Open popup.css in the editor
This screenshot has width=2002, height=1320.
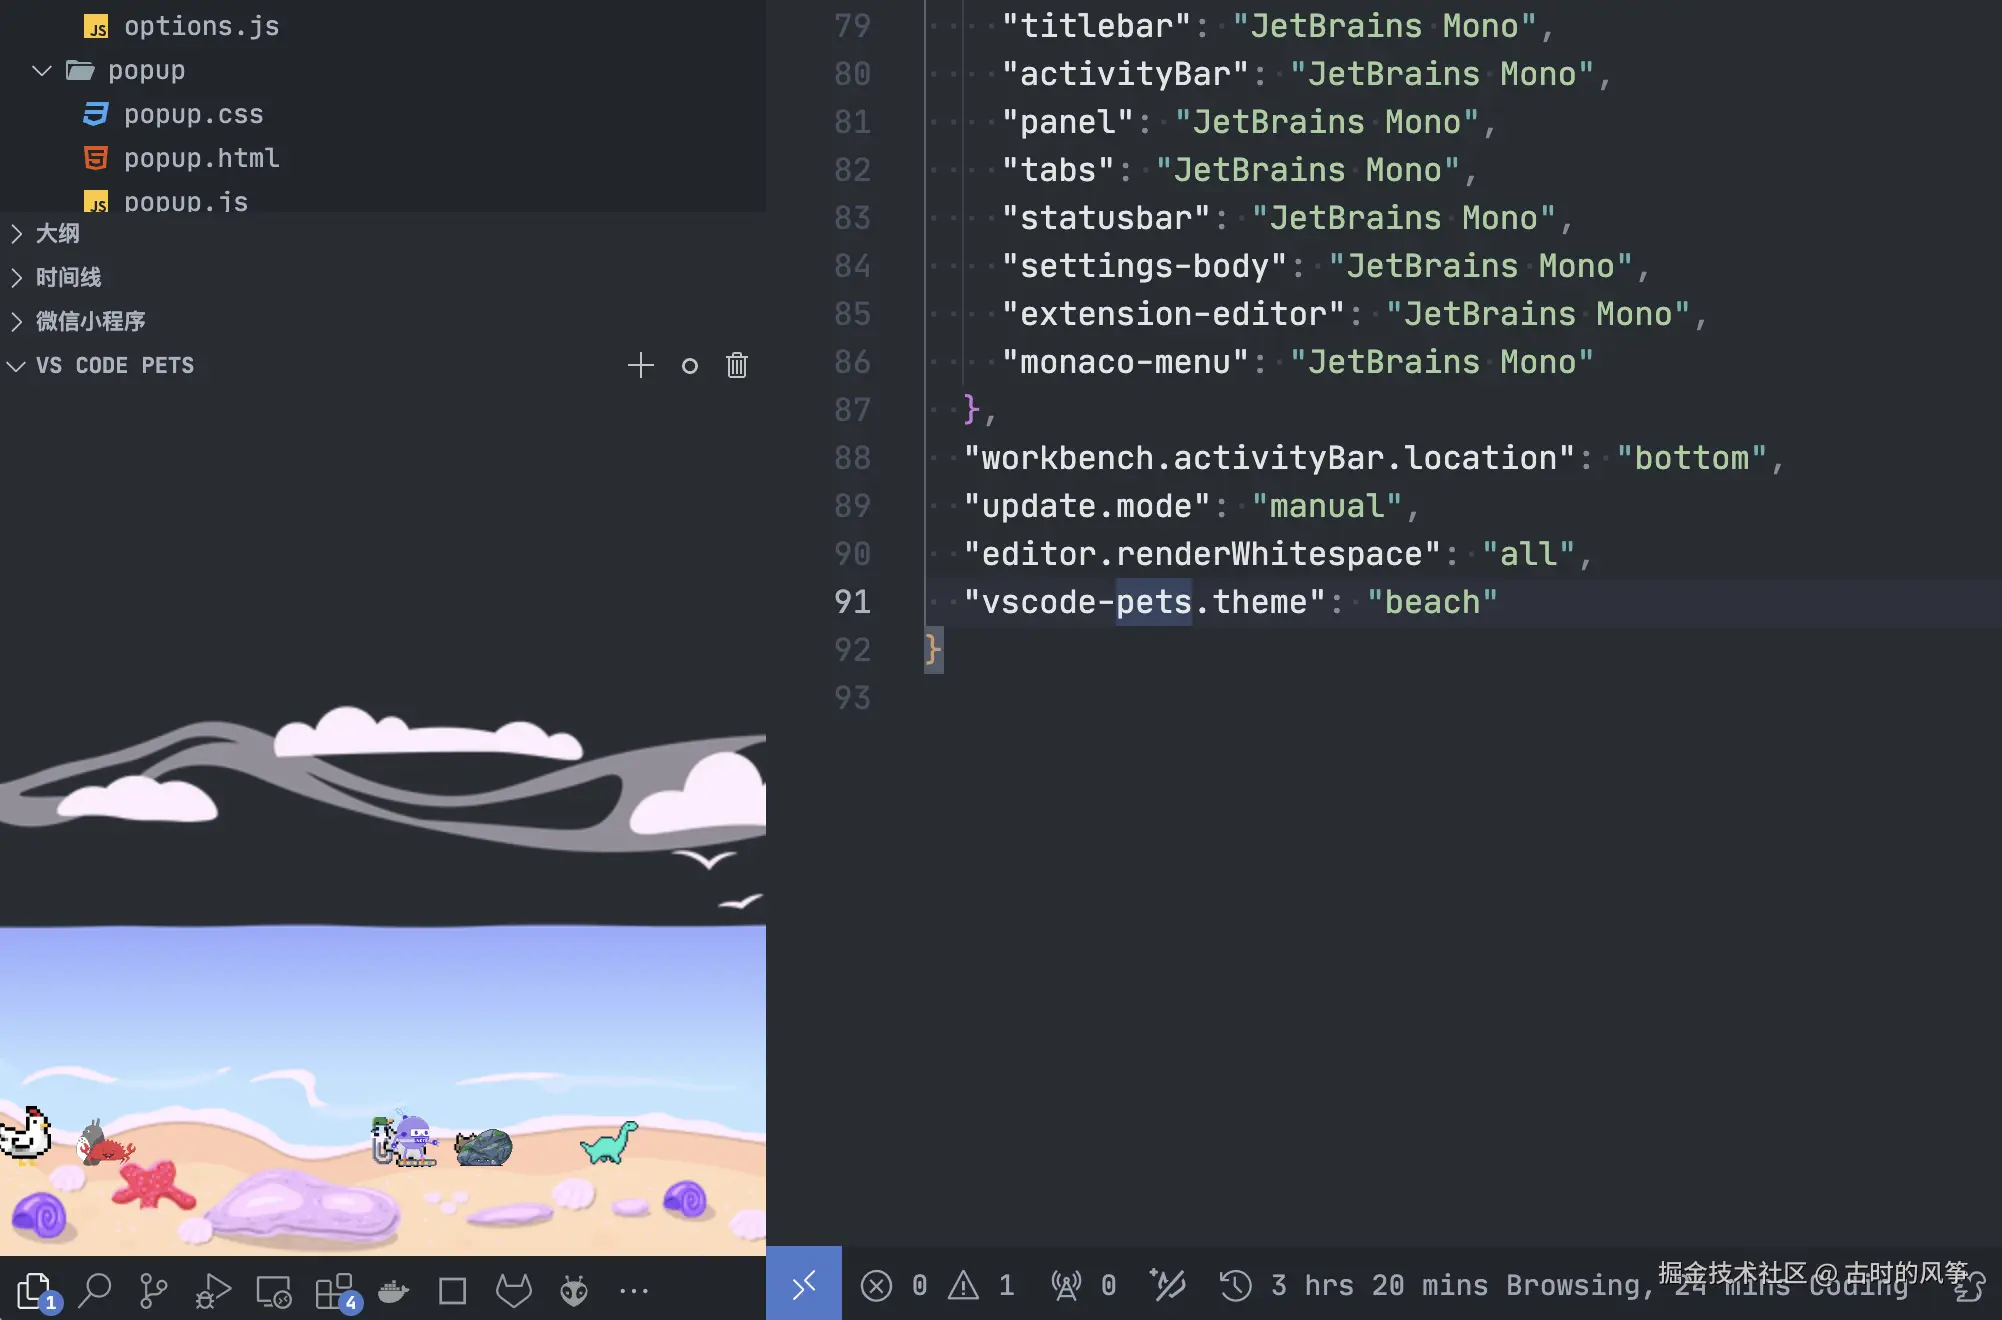point(193,114)
